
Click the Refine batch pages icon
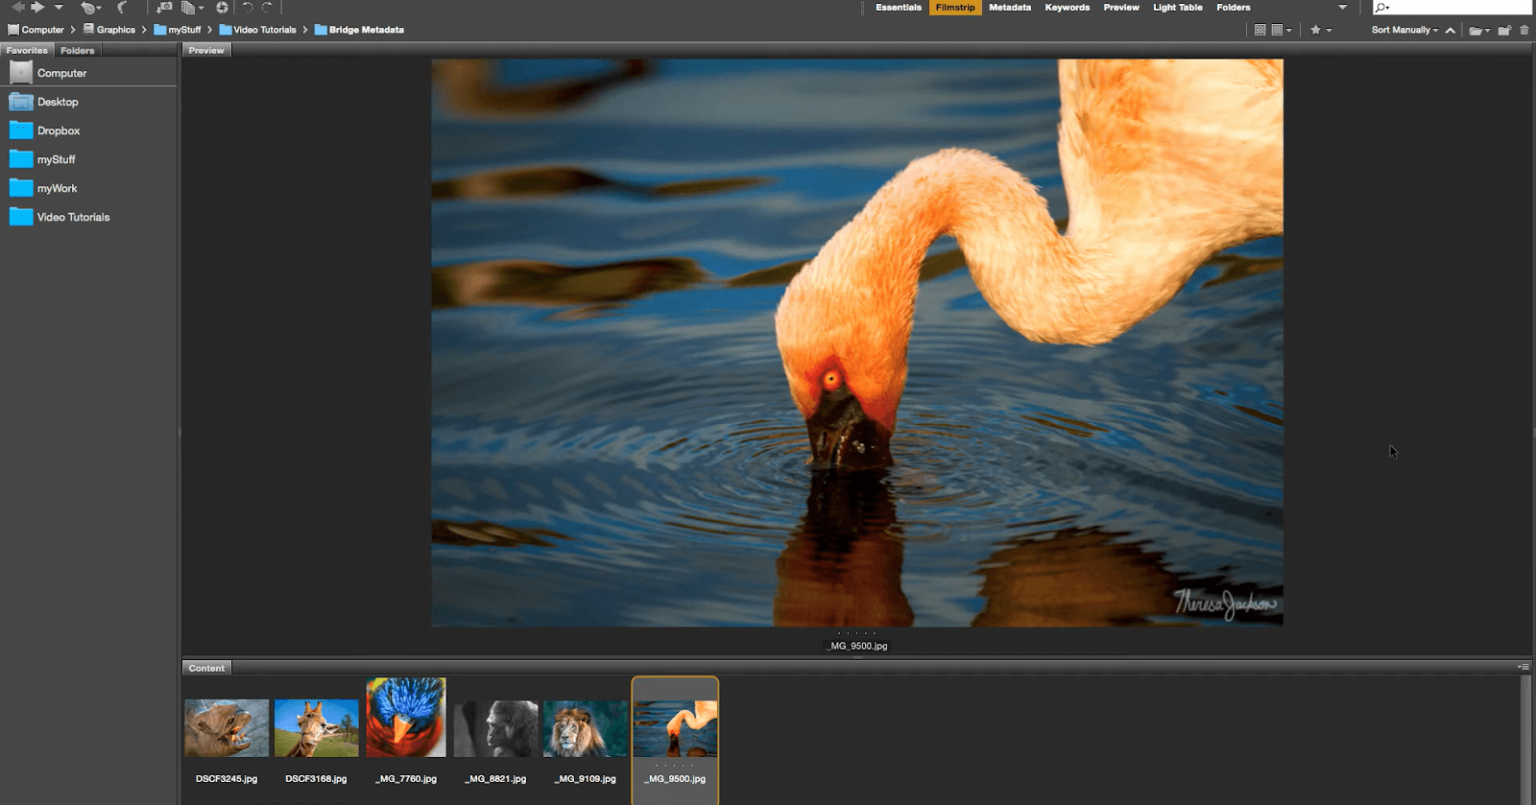[x=188, y=7]
